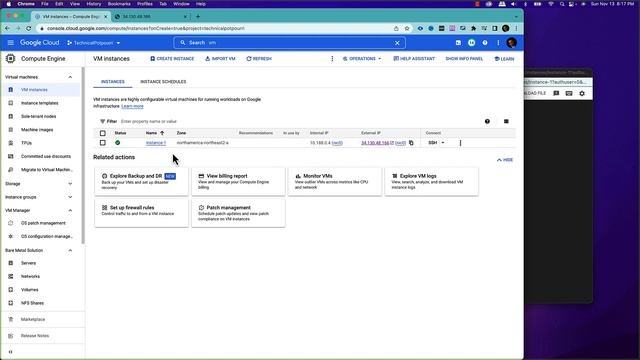
Task: Open toolbar more actions three-dot menu
Action: tap(332, 59)
